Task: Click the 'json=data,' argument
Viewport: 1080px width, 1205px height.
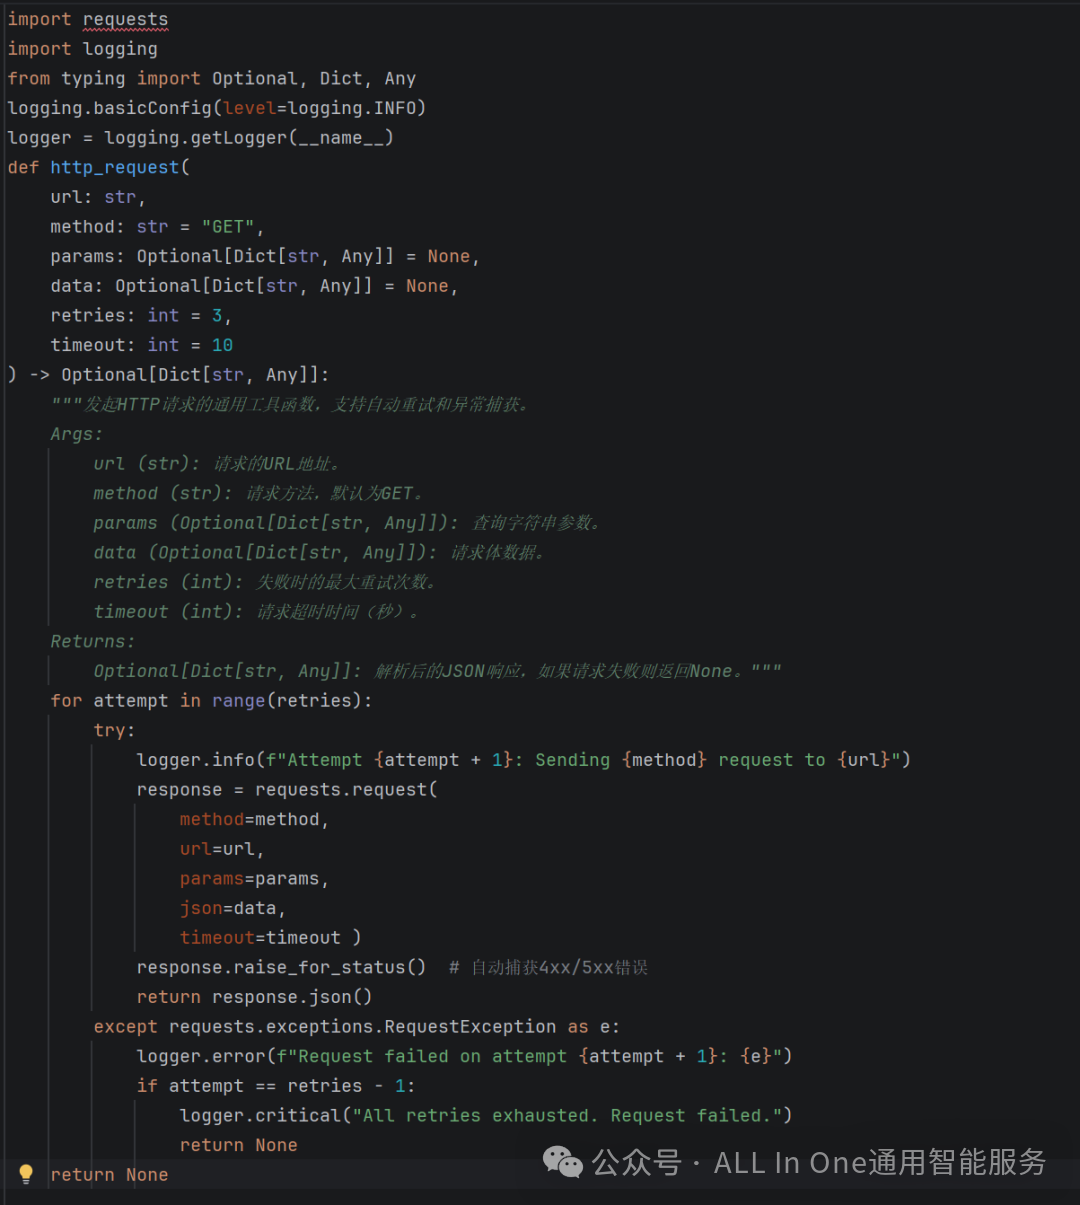Action: pyautogui.click(x=233, y=908)
